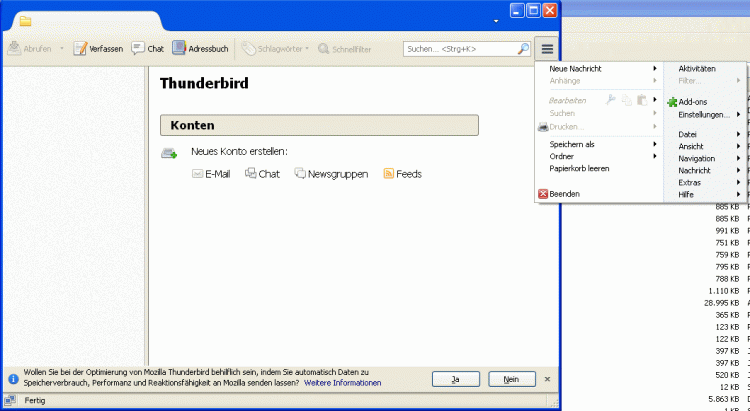Open the Adressbuch address book
Viewport: 750px width, 411px height.
[x=179, y=48]
